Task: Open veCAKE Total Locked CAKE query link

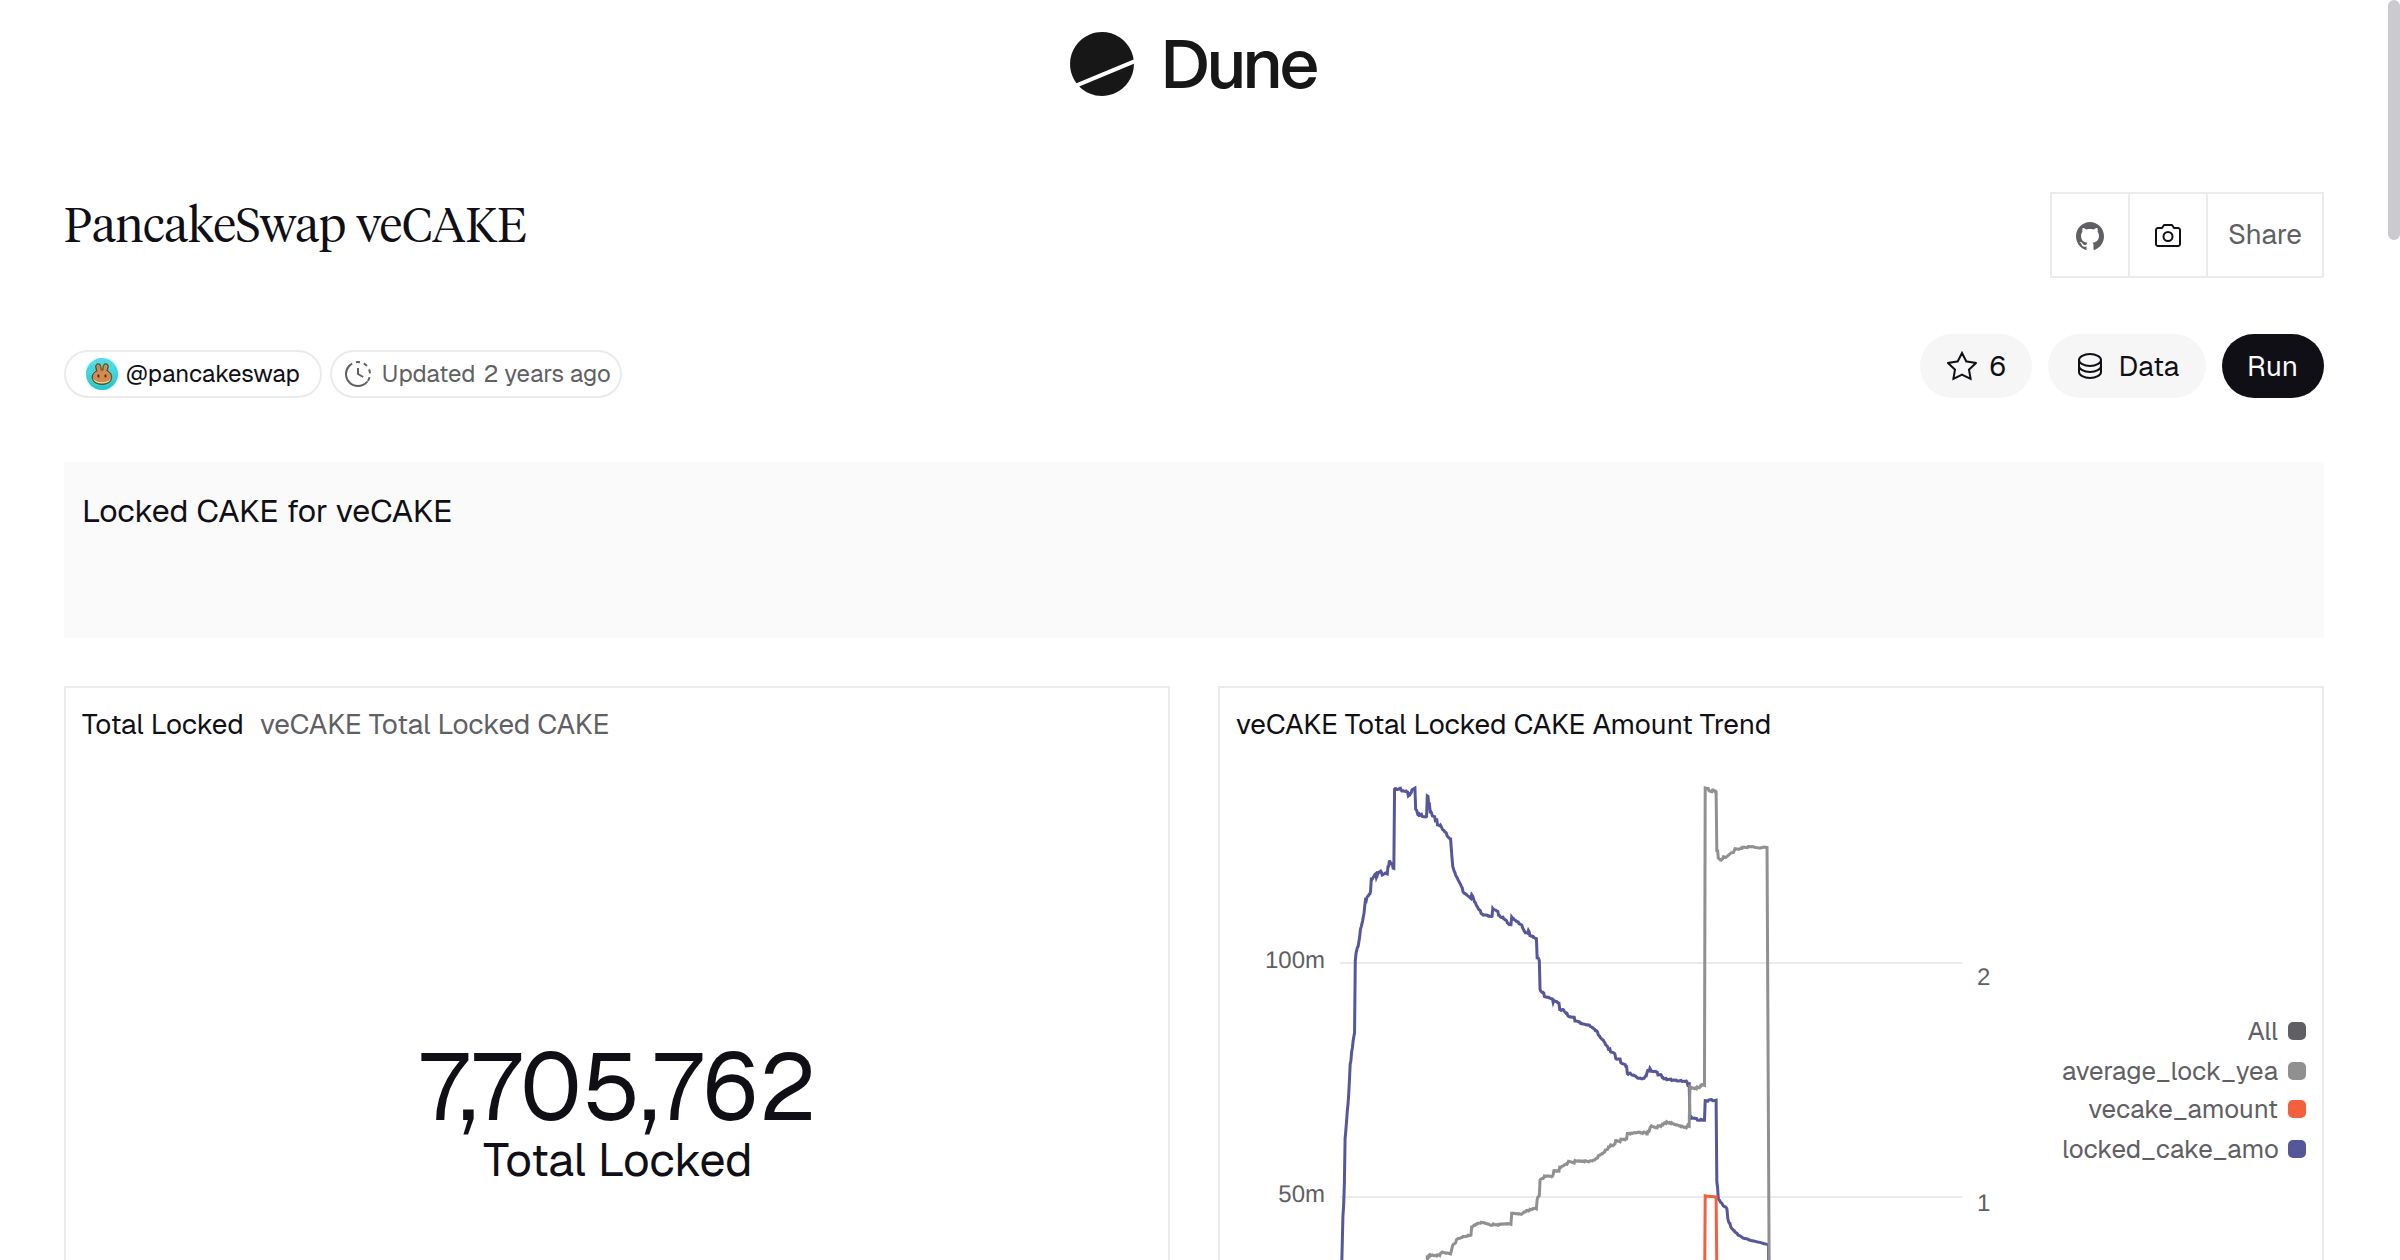Action: [434, 724]
